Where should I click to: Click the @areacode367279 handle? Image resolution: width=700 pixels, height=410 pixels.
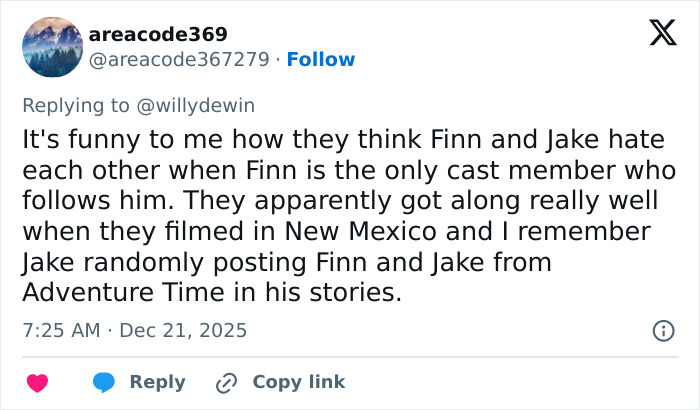(180, 60)
